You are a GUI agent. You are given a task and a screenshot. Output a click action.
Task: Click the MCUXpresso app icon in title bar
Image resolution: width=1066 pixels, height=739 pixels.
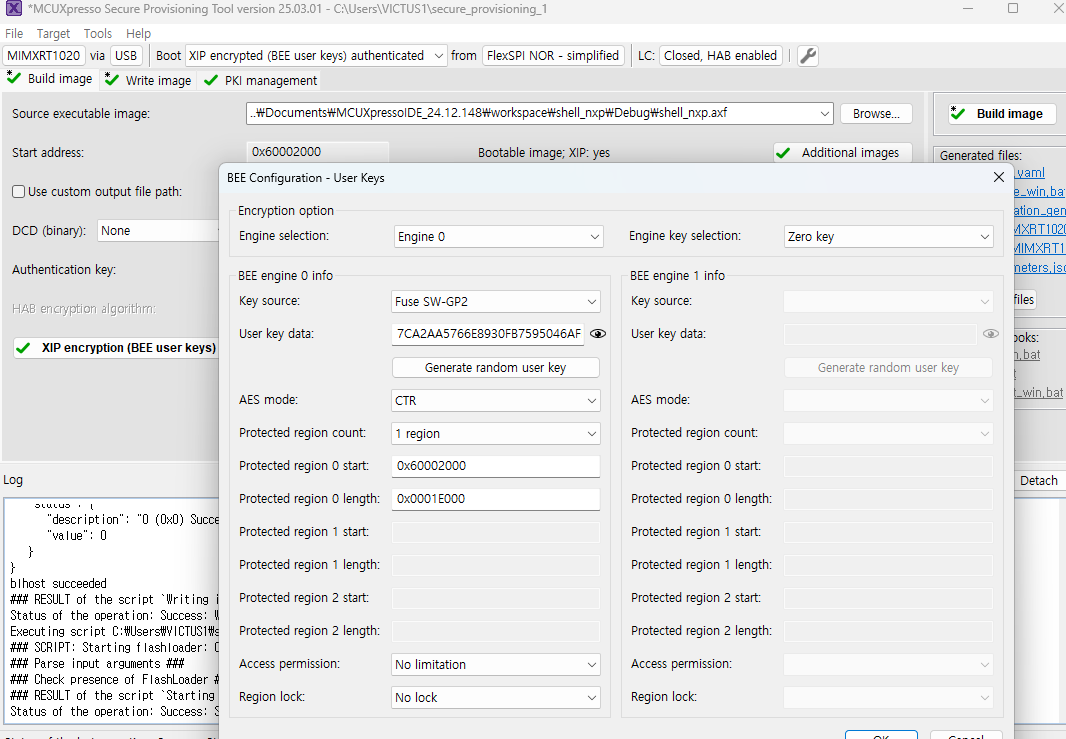(14, 9)
